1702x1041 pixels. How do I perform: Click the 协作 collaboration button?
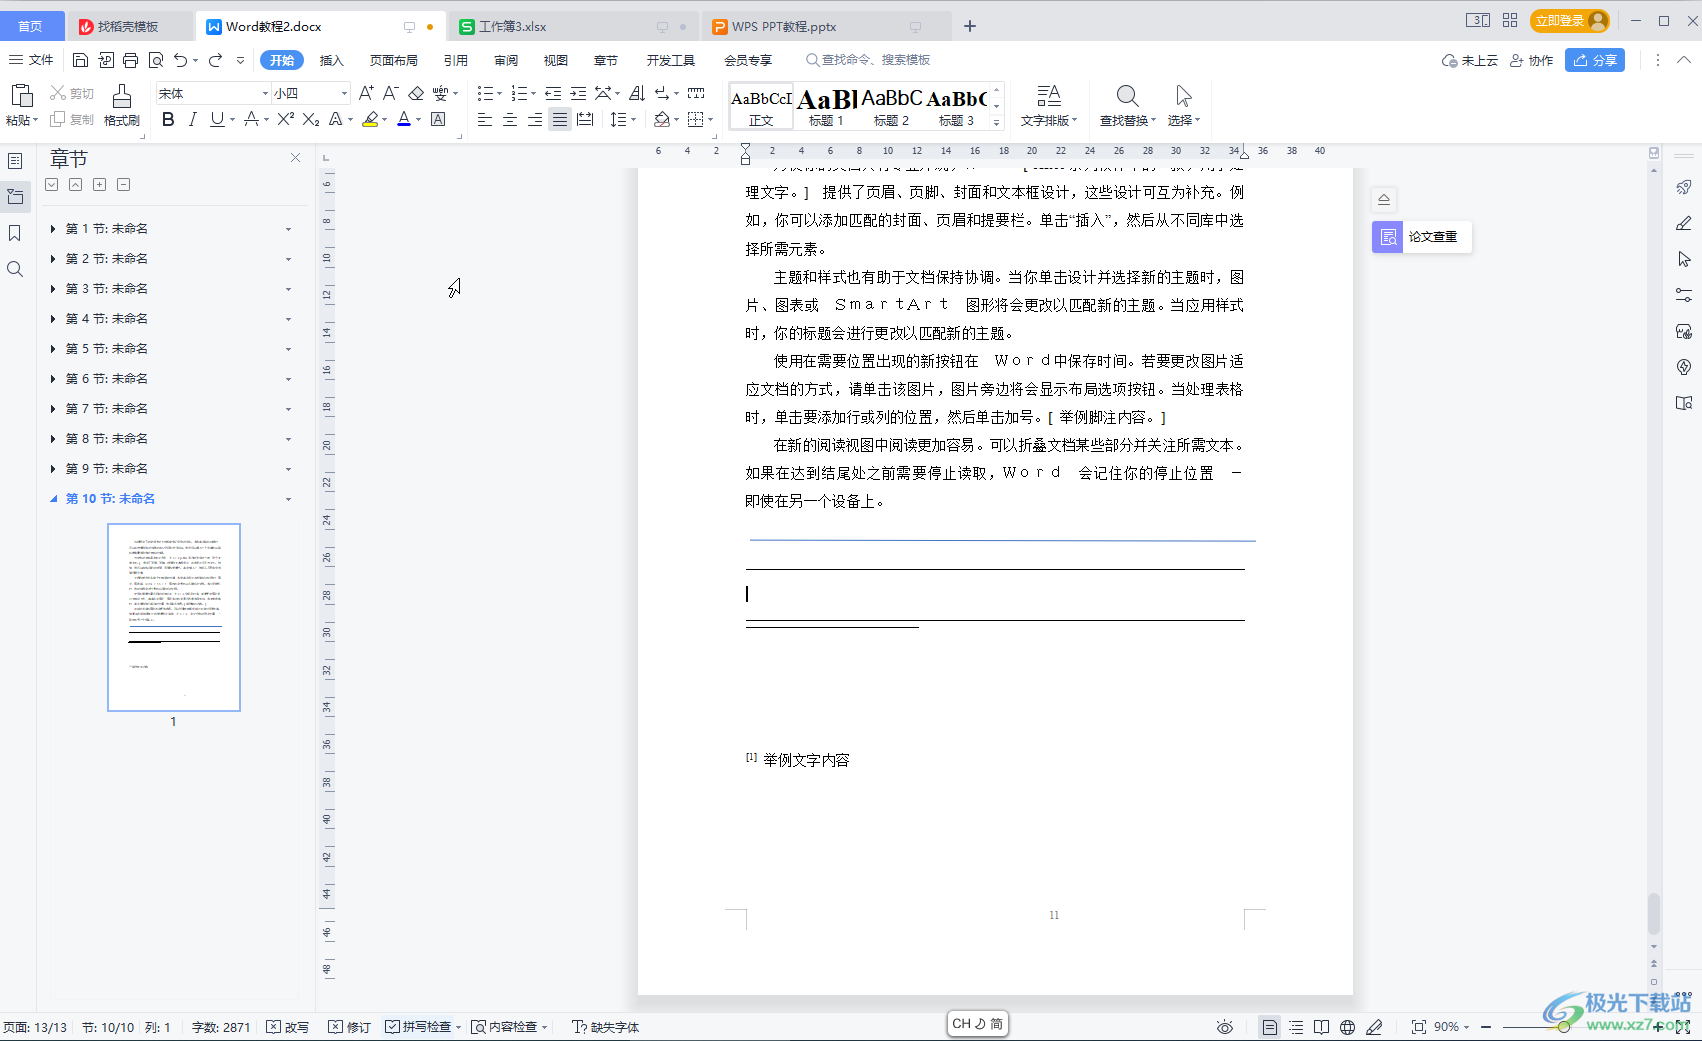pos(1531,60)
